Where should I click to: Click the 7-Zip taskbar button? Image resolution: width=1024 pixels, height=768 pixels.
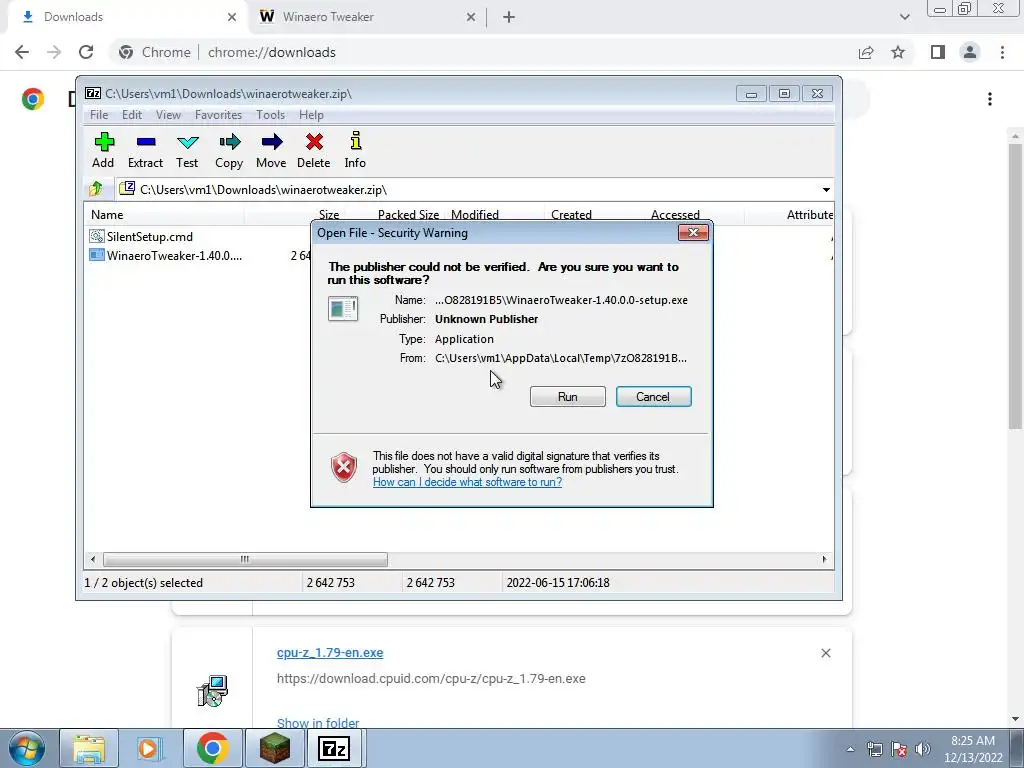pos(334,748)
